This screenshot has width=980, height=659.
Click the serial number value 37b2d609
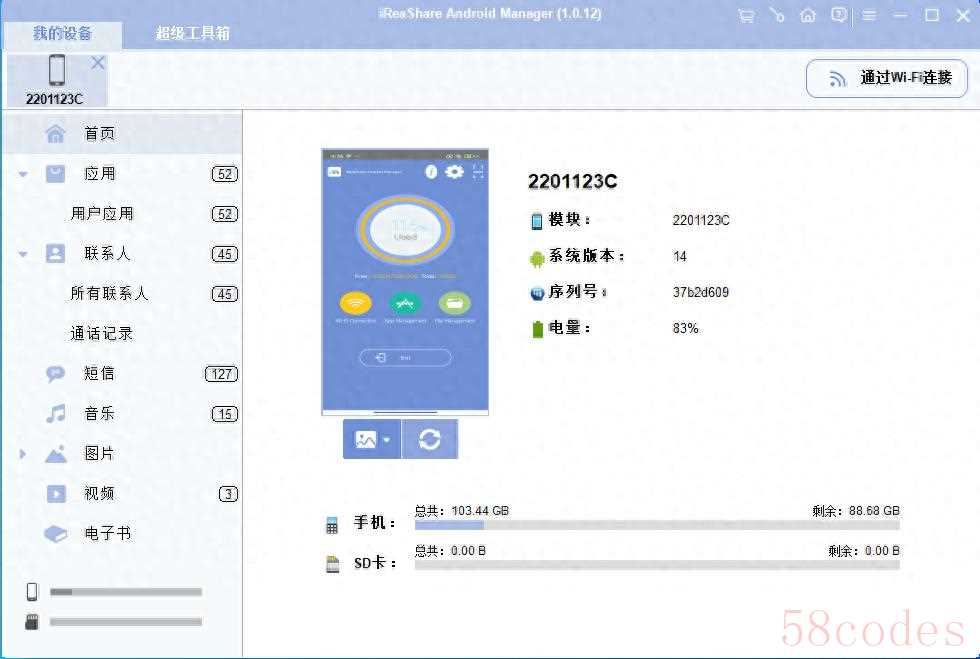tap(701, 293)
